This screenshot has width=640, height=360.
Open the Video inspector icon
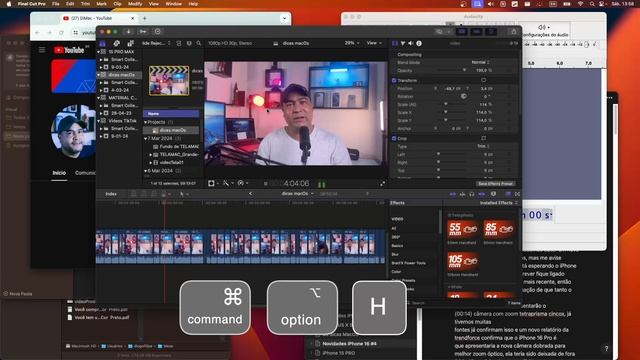(395, 43)
